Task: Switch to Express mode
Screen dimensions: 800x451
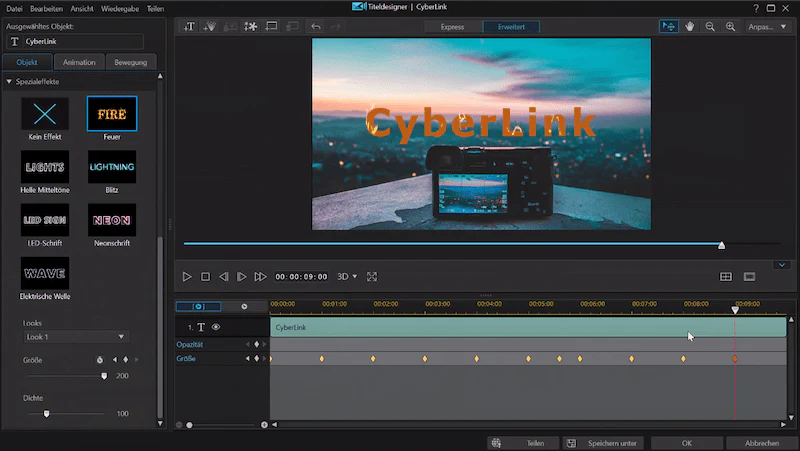Action: coord(453,27)
